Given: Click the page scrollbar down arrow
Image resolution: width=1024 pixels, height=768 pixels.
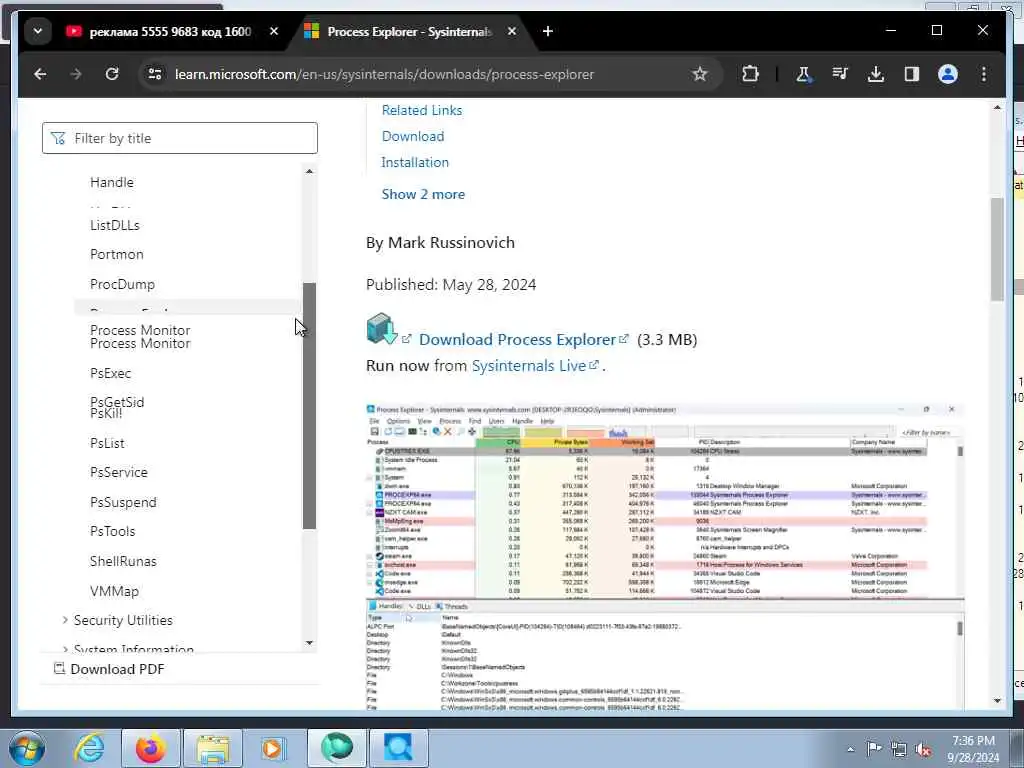Looking at the screenshot, I should [x=997, y=701].
